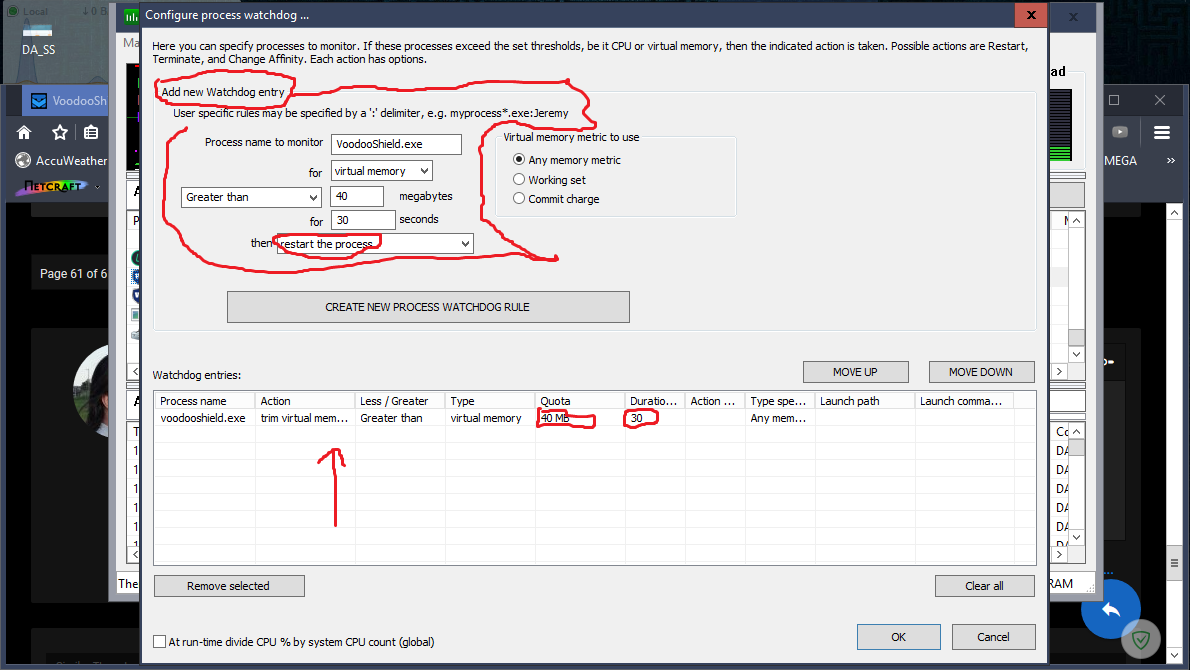The width and height of the screenshot is (1190, 670).
Task: Click the Clear all button
Action: tap(984, 586)
